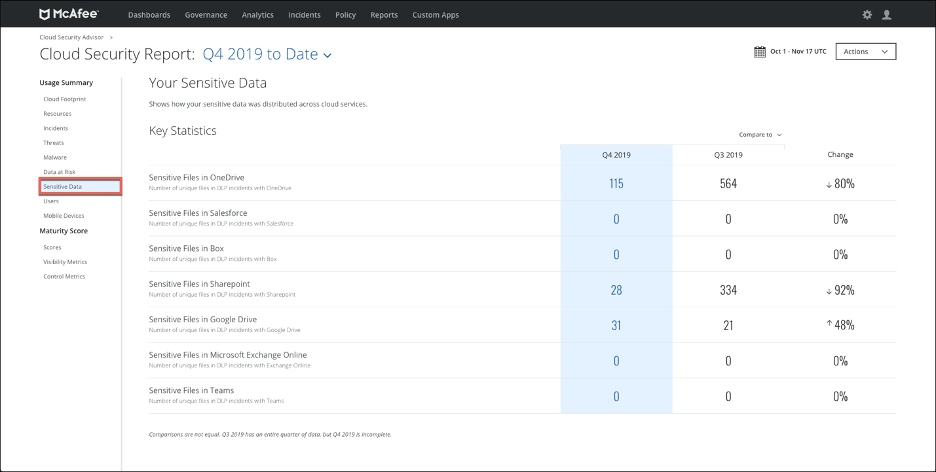
Task: Click the calendar date range icon
Action: 760,52
